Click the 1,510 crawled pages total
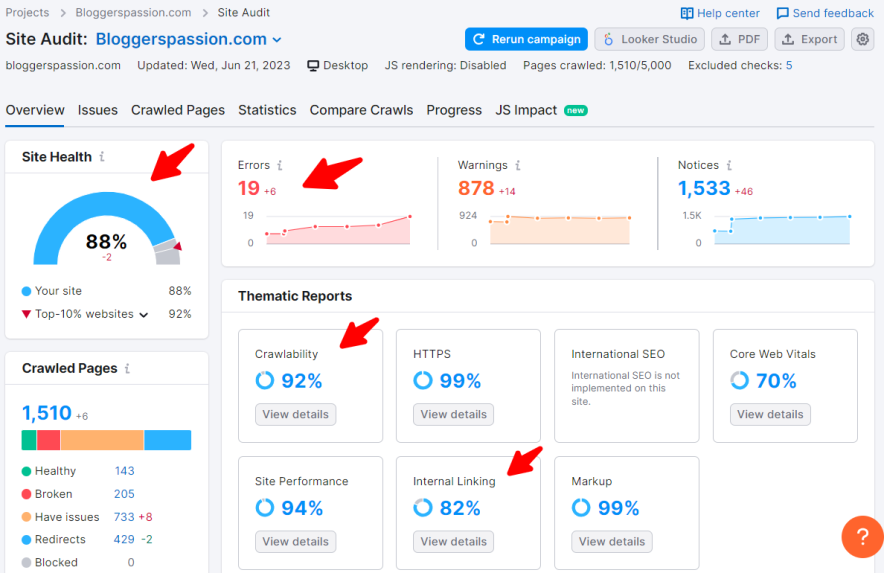This screenshot has height=573, width=884. [x=47, y=413]
